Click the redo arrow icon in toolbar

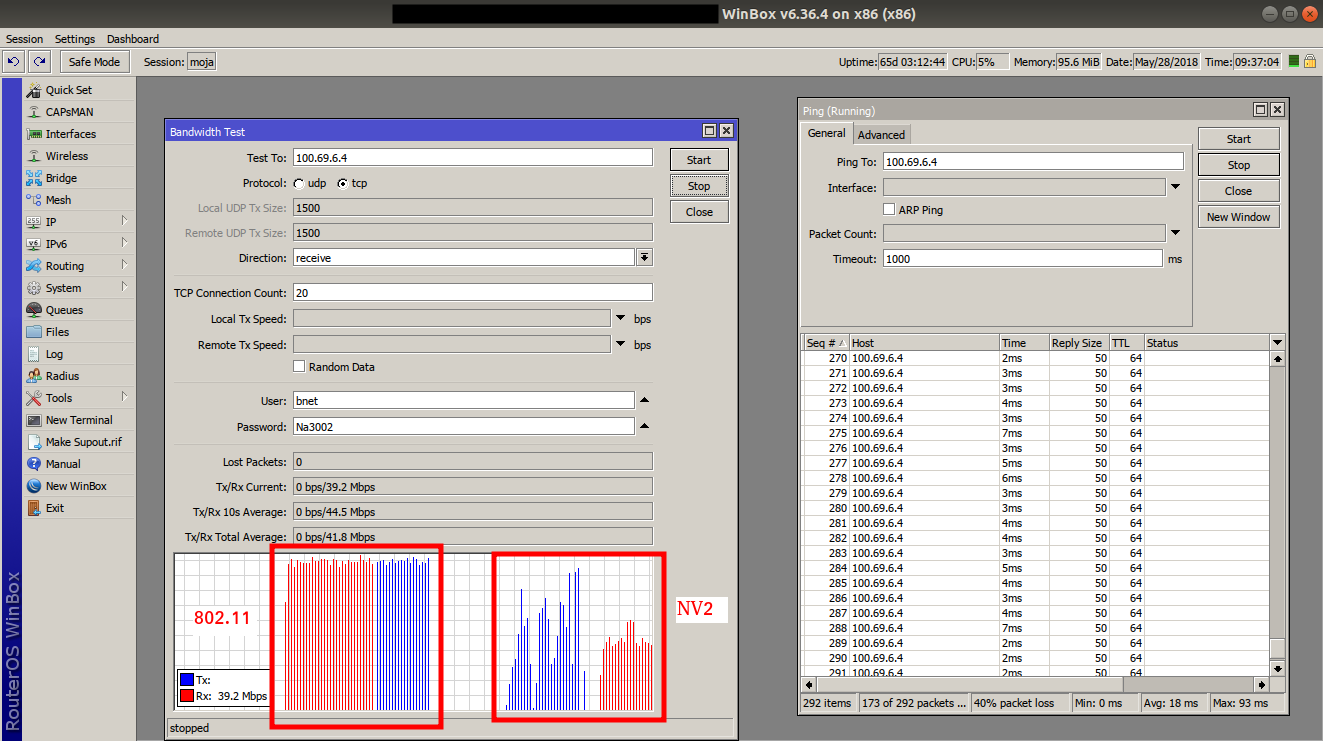(x=39, y=62)
